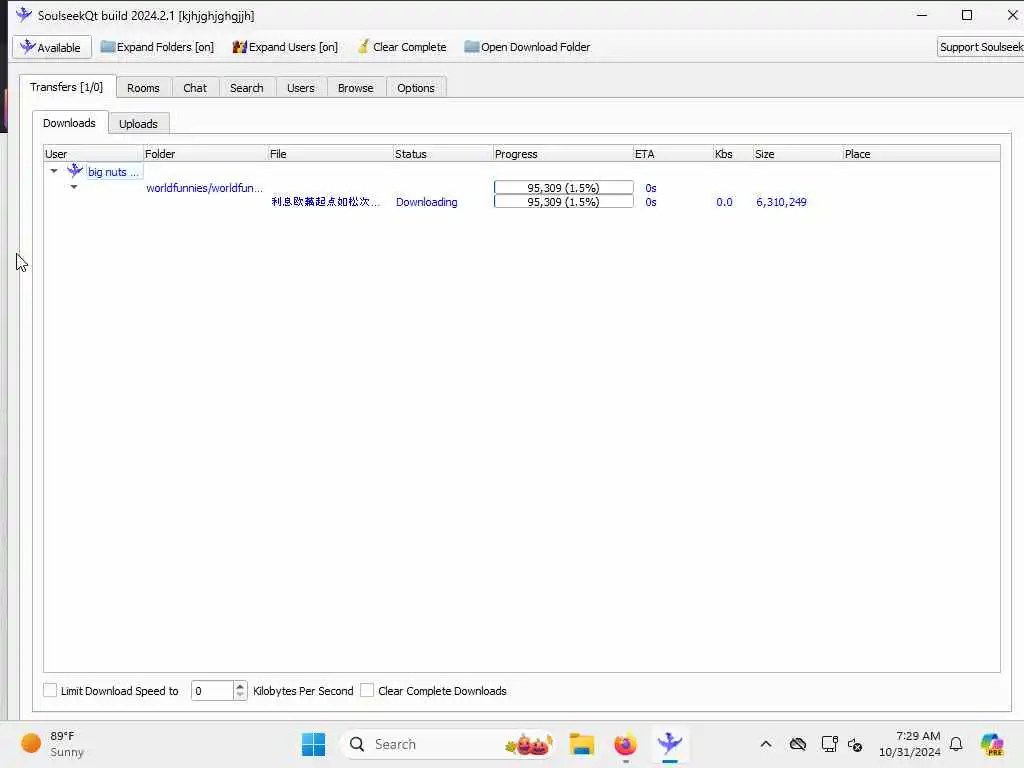
Task: Sort by the File column header
Action: point(330,153)
